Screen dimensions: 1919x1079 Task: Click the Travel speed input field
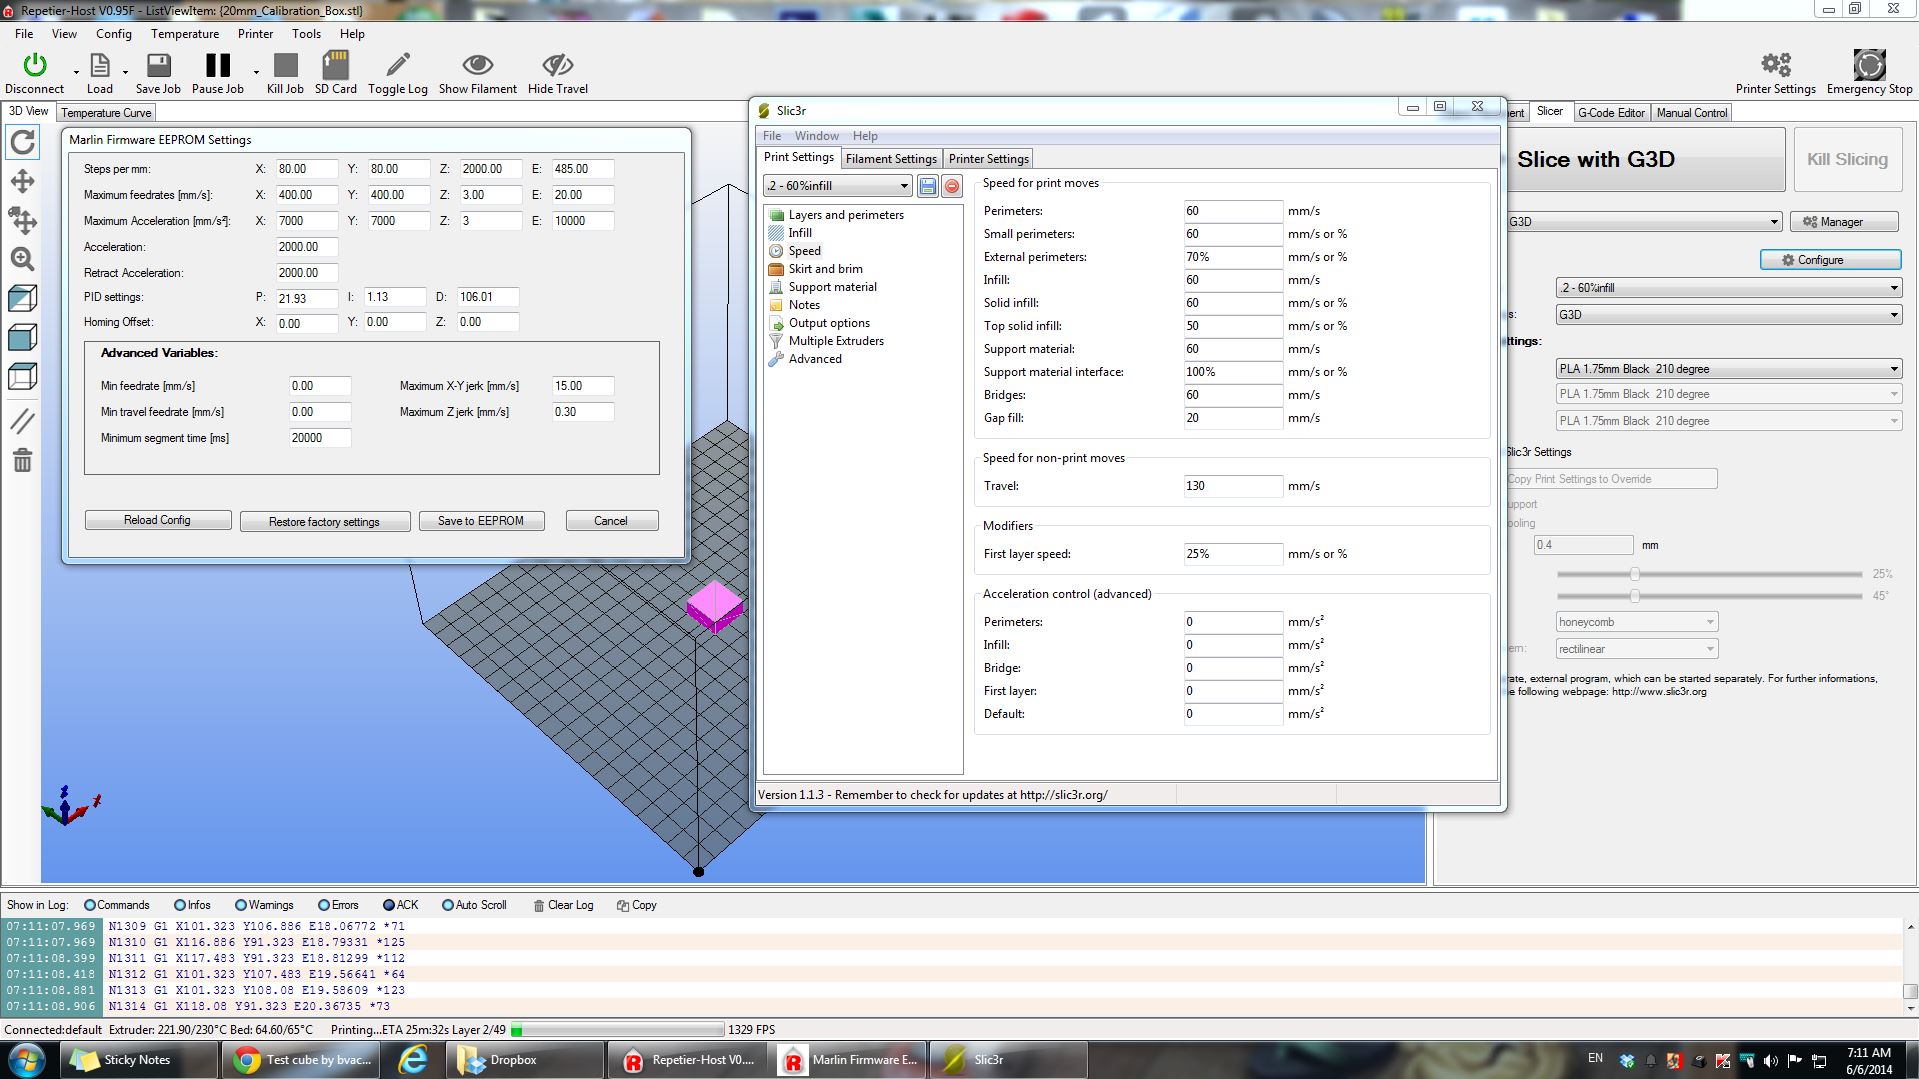pyautogui.click(x=1232, y=486)
